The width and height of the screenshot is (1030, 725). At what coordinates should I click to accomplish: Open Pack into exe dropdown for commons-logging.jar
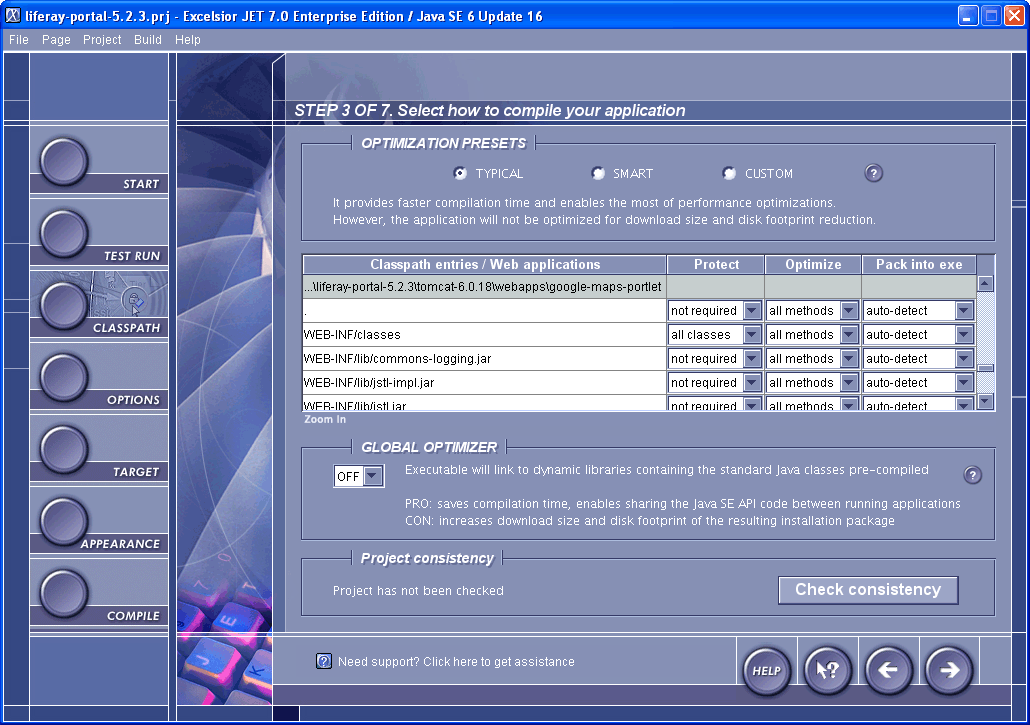(x=964, y=359)
